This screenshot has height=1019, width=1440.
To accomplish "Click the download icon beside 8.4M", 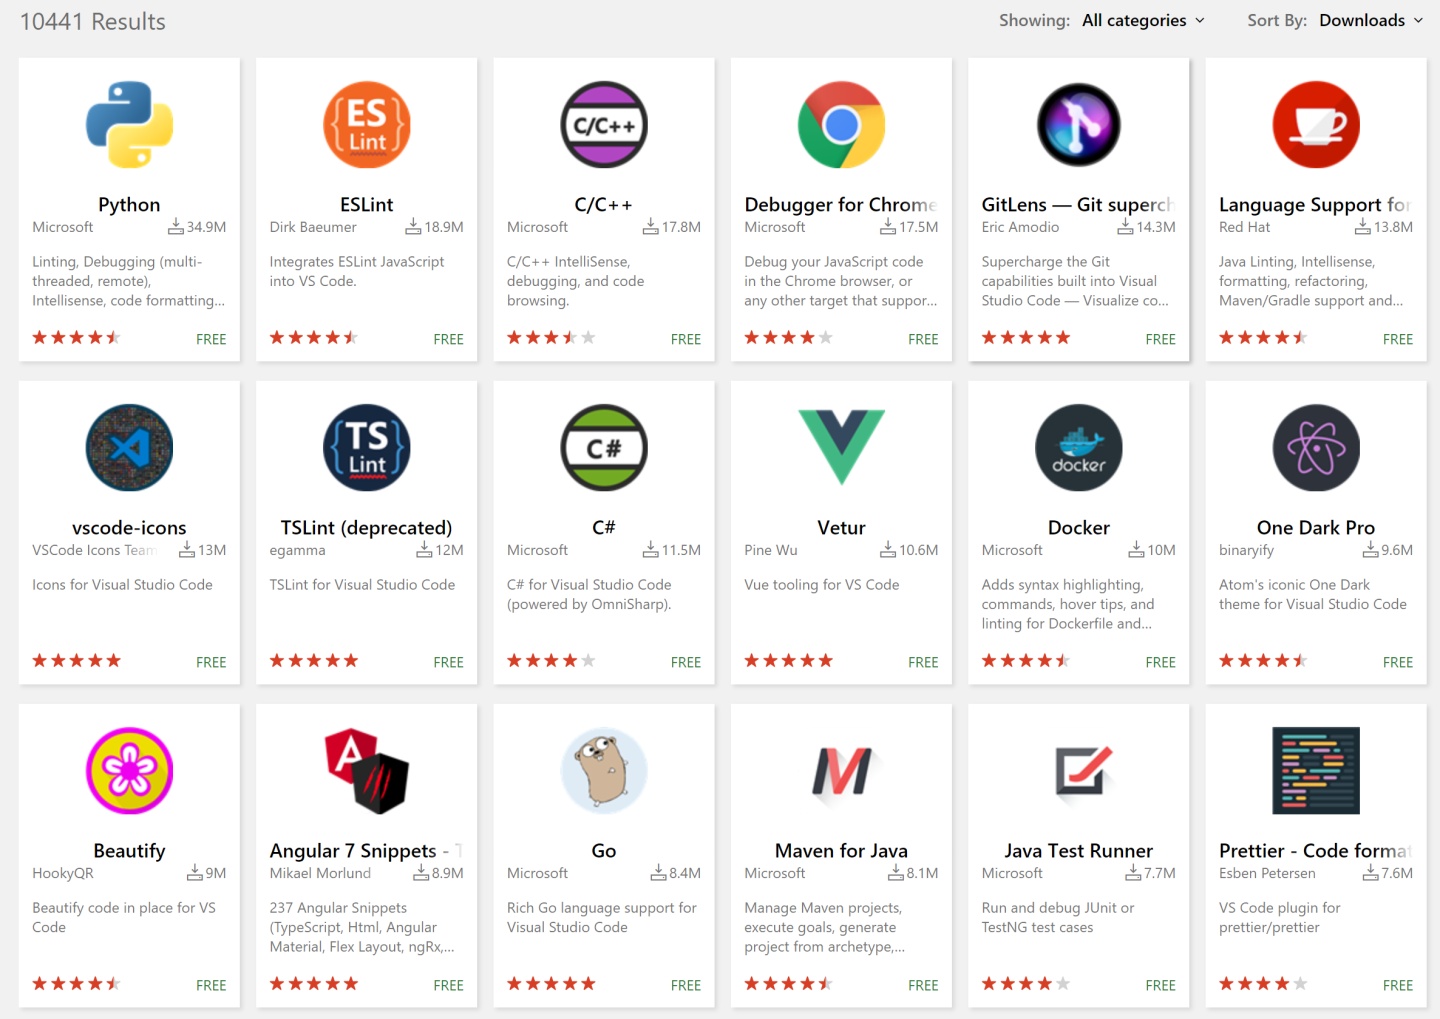I will (x=658, y=873).
